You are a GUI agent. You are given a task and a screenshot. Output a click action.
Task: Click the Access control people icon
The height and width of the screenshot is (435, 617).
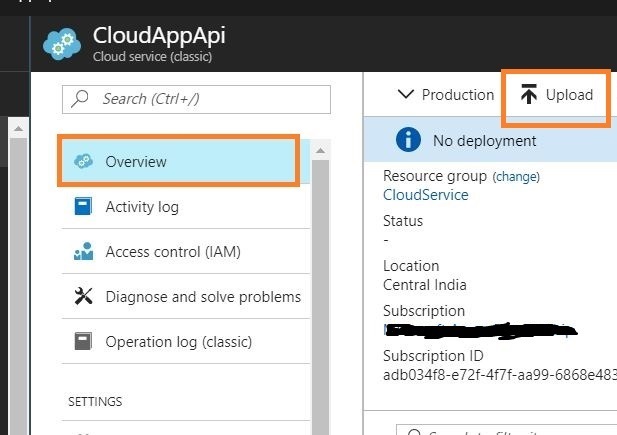coord(84,252)
